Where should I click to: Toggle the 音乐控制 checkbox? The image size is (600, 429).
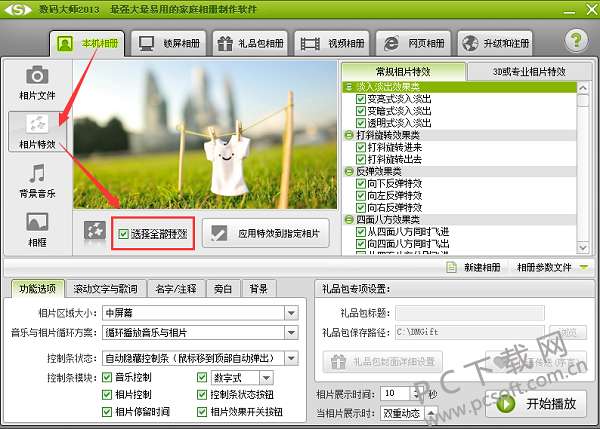click(x=107, y=378)
